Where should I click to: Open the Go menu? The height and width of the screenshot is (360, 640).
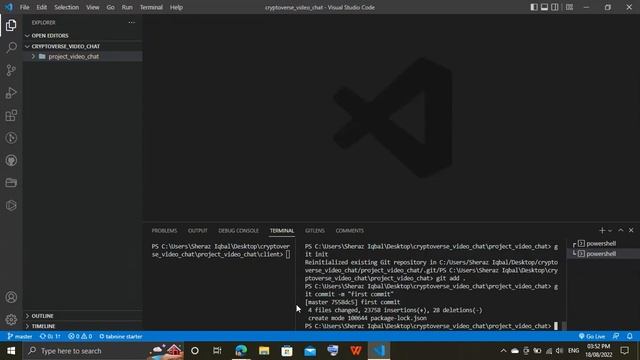tap(111, 7)
